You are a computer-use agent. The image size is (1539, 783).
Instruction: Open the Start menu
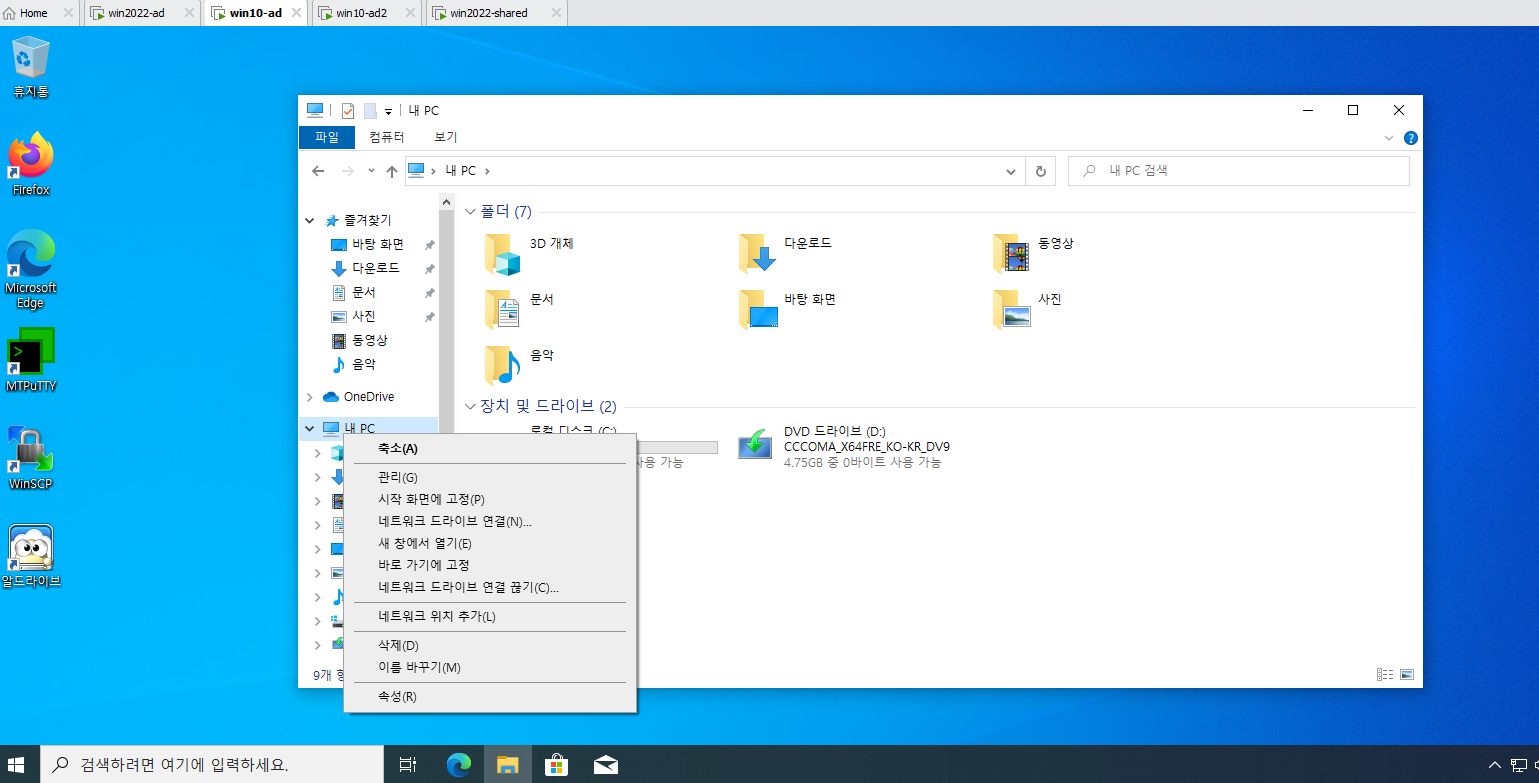(17, 765)
